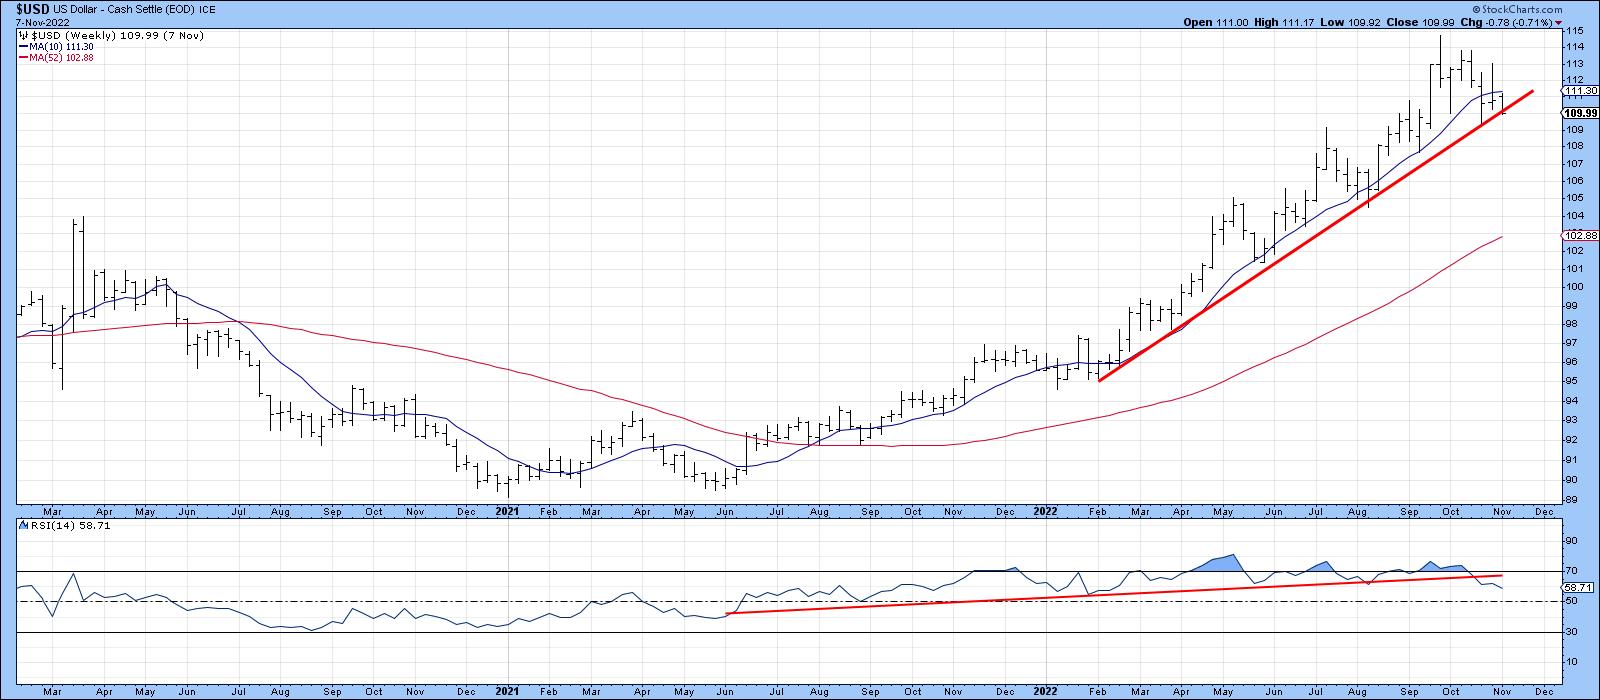
Task: Click the 109.99 last price tag on axis
Action: pyautogui.click(x=1578, y=113)
